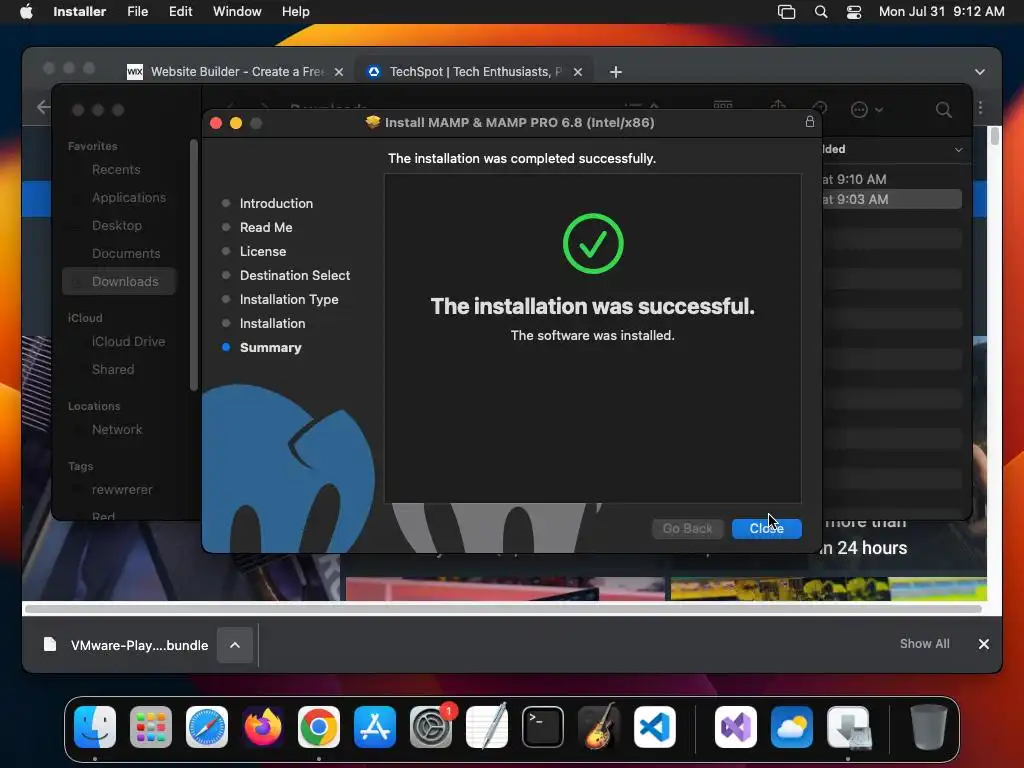
Task: Open Control Center from the menu bar
Action: pyautogui.click(x=854, y=12)
